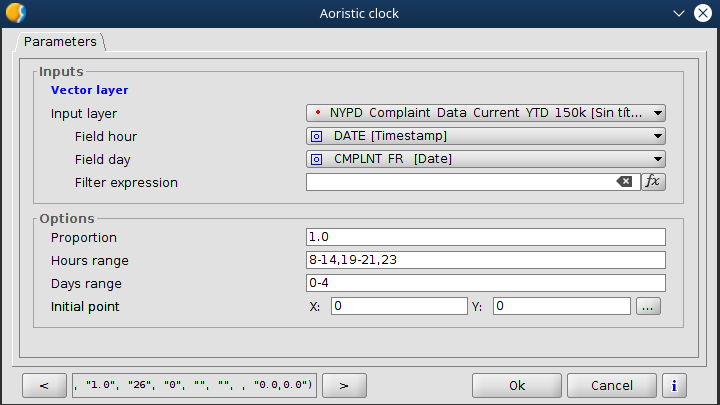Open the initial point picker ellipsis button
720x405 pixels.
tap(648, 306)
